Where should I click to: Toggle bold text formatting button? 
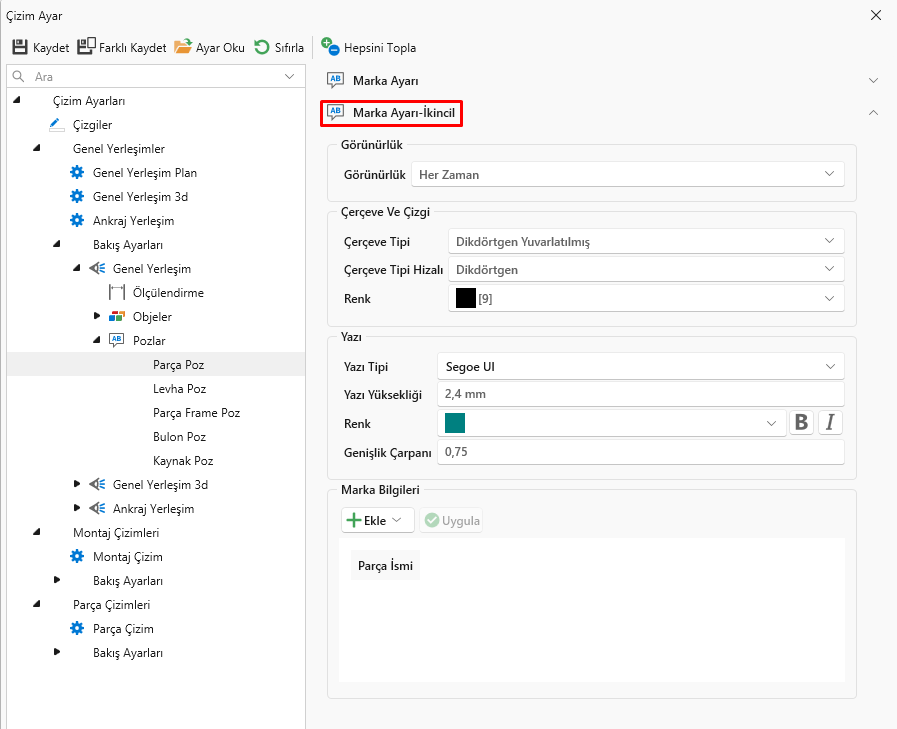(x=801, y=423)
